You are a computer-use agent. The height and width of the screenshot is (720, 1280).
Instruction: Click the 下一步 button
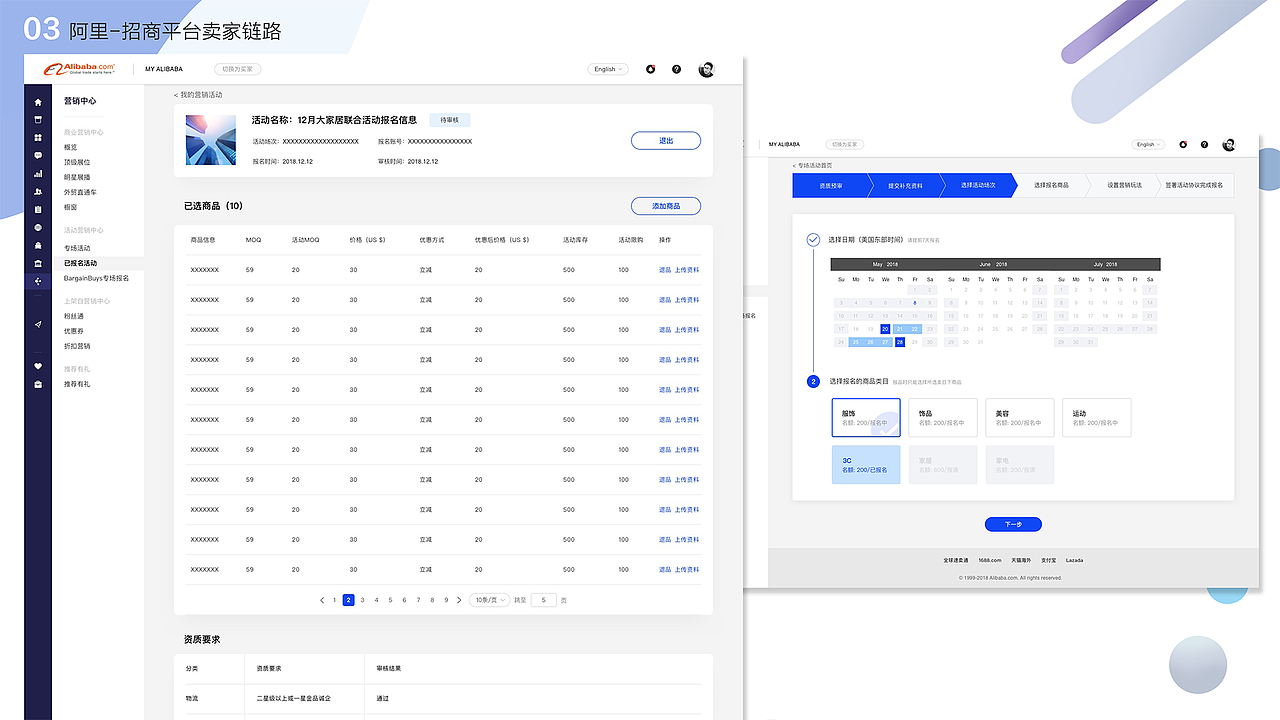click(x=1013, y=524)
